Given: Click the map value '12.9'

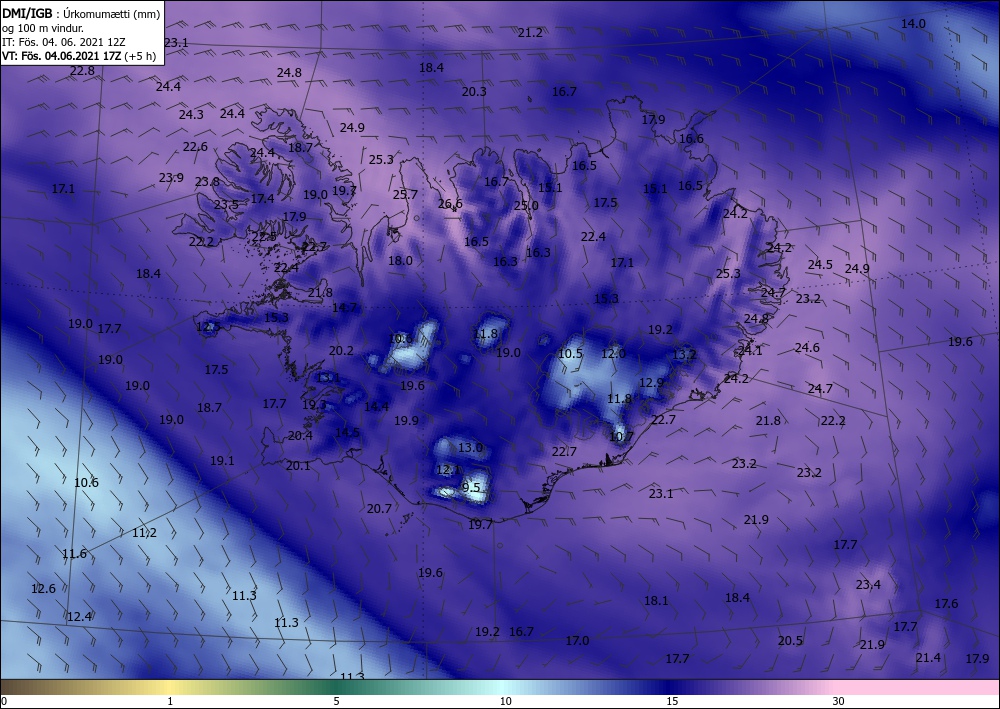Looking at the screenshot, I should pos(651,383).
